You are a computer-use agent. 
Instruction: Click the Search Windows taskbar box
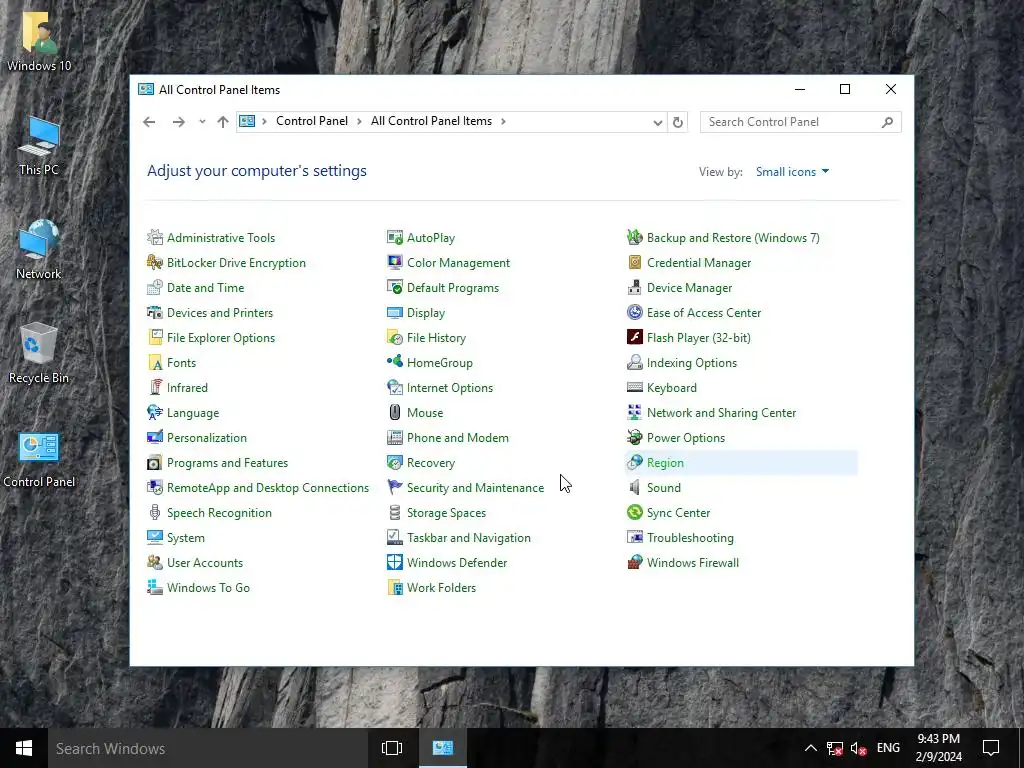[x=207, y=748]
